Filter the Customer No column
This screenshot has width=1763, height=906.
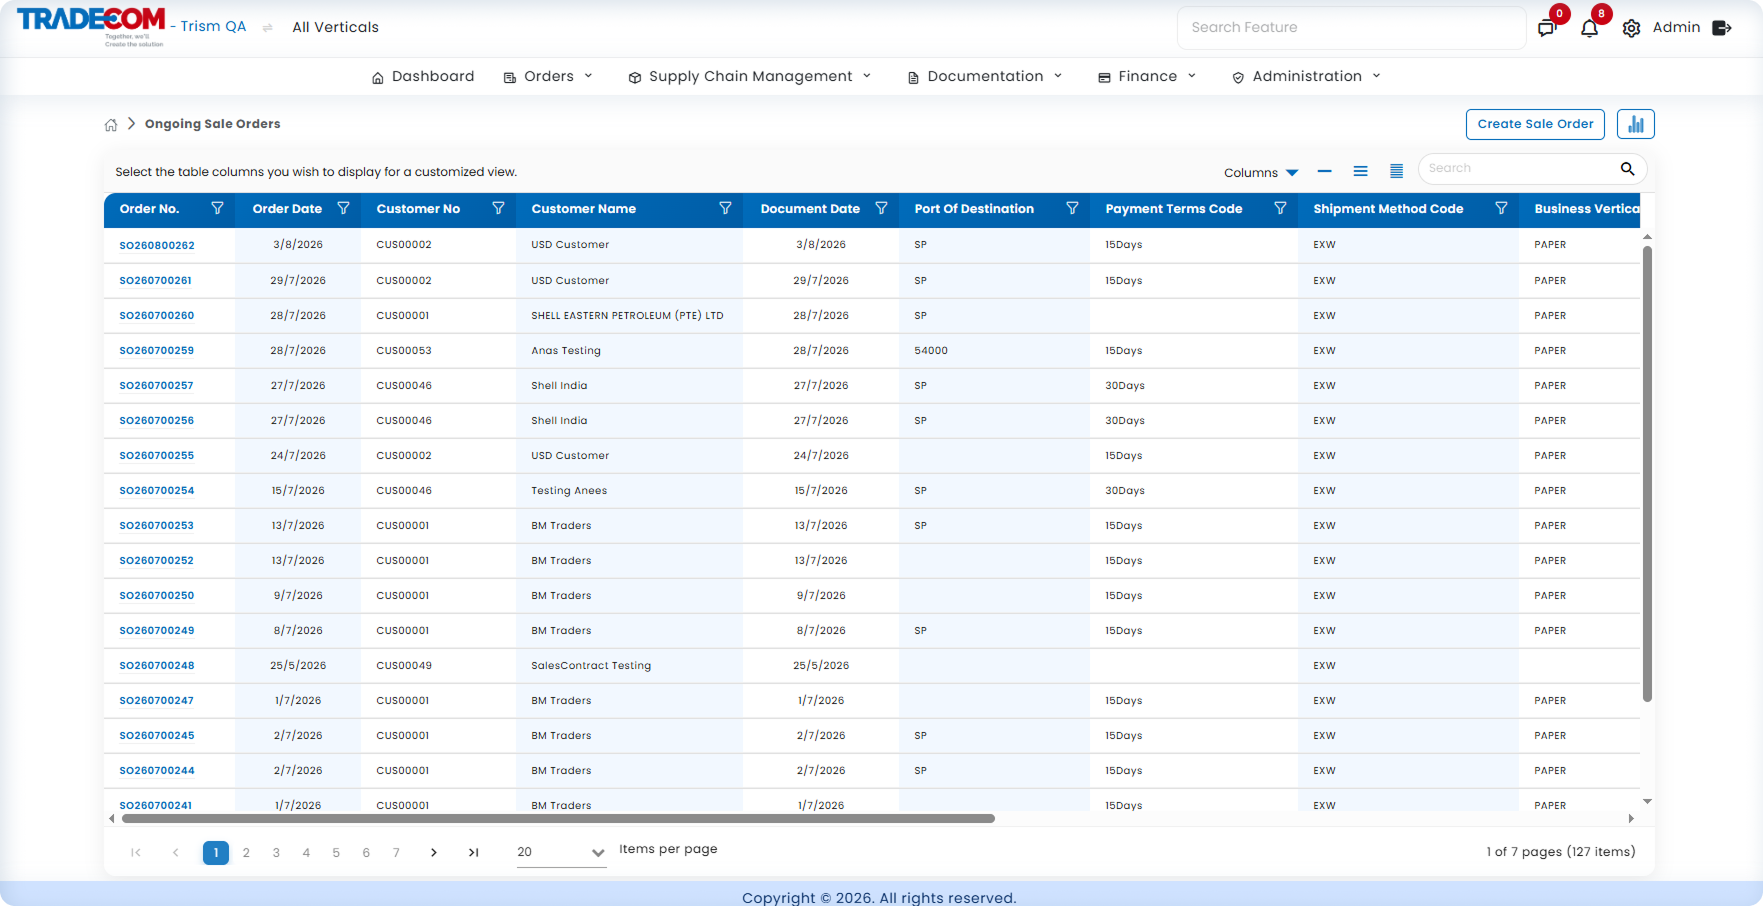[498, 208]
